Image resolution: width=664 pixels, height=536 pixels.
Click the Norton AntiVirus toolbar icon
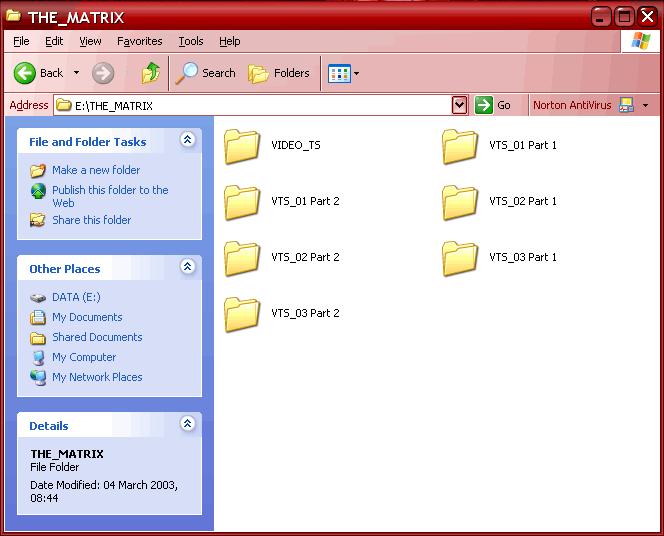626,105
